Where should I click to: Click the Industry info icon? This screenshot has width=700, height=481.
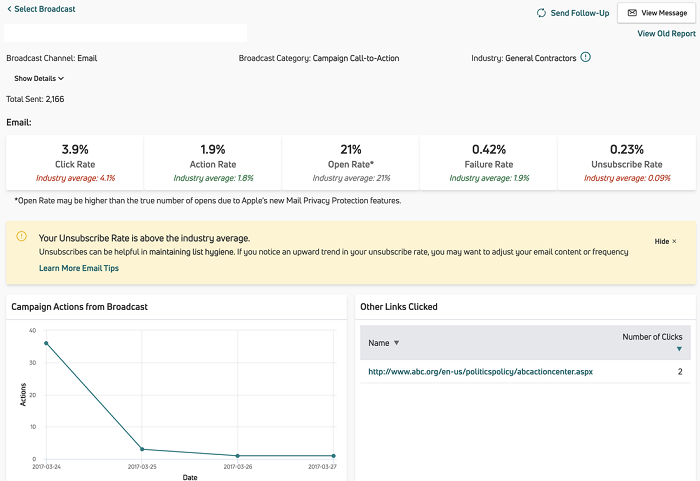[x=586, y=57]
